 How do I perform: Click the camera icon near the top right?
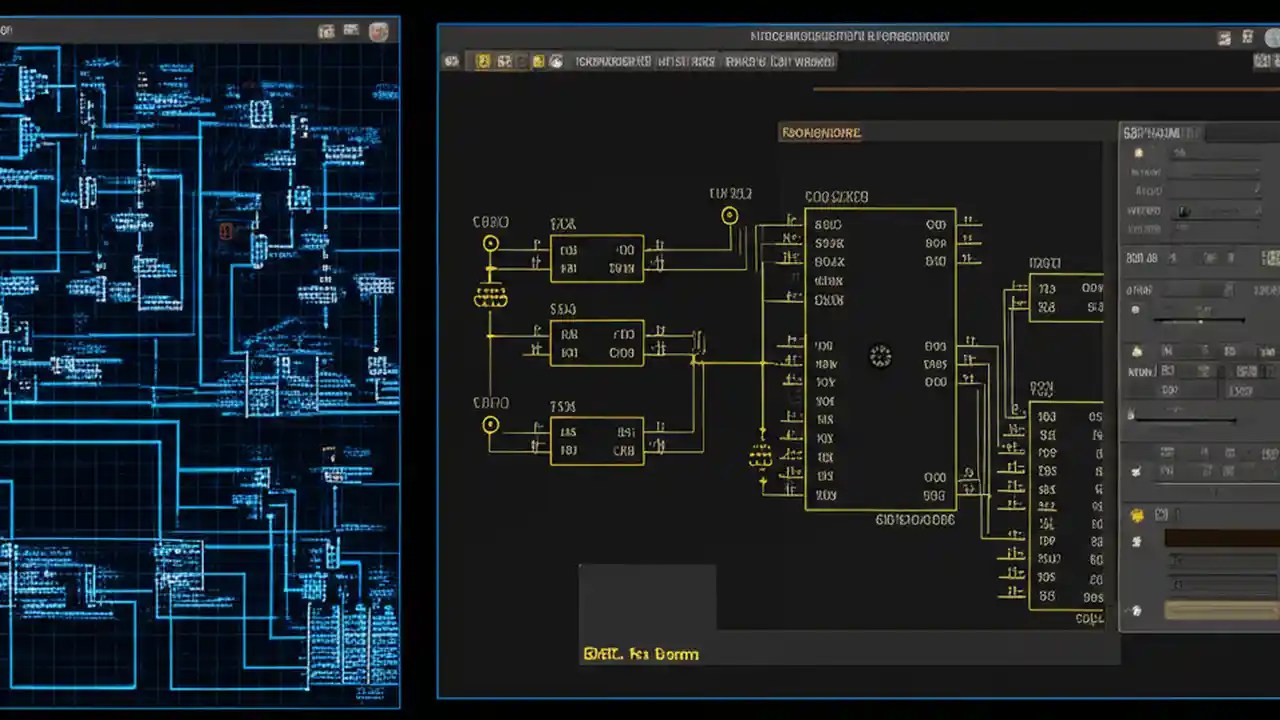pos(1248,37)
